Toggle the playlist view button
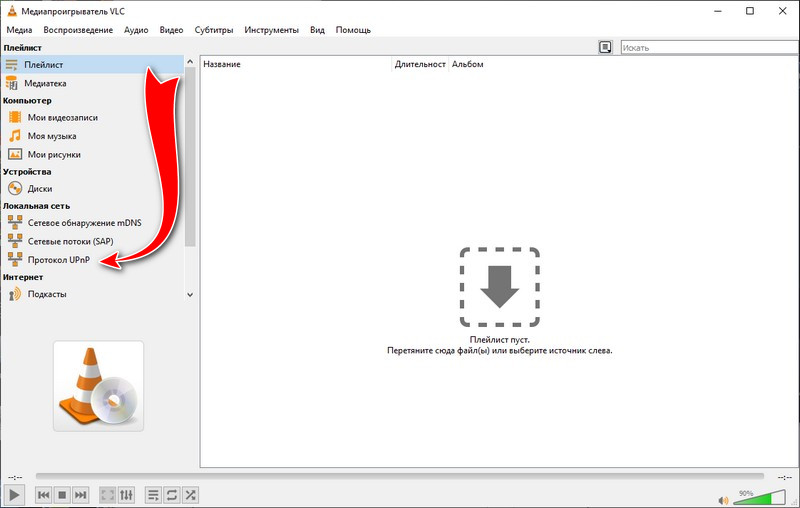 153,495
